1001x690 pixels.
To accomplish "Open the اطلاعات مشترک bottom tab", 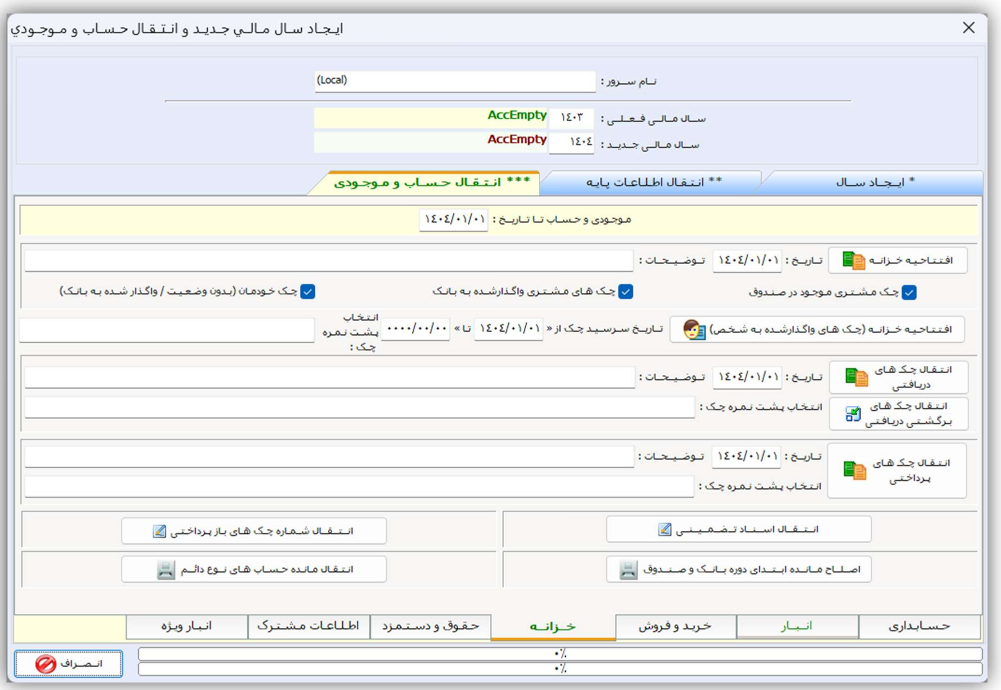I will click(308, 626).
